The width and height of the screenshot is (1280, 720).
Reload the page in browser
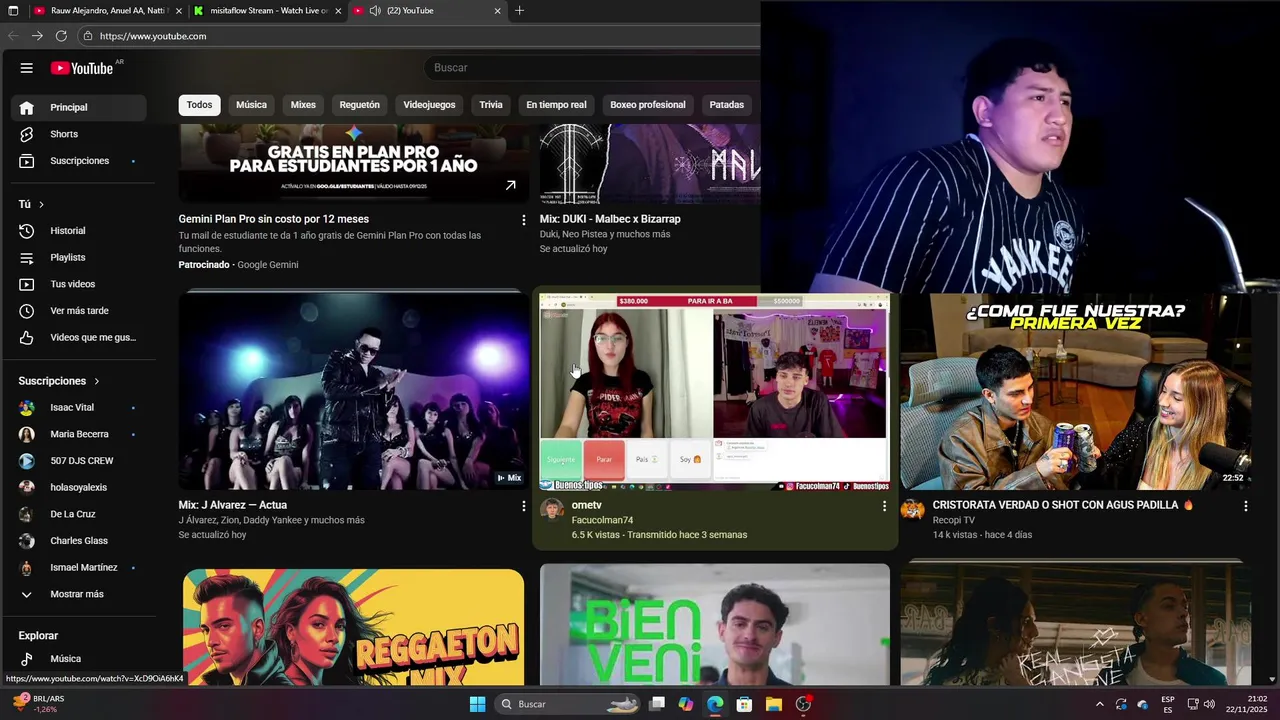pyautogui.click(x=61, y=36)
